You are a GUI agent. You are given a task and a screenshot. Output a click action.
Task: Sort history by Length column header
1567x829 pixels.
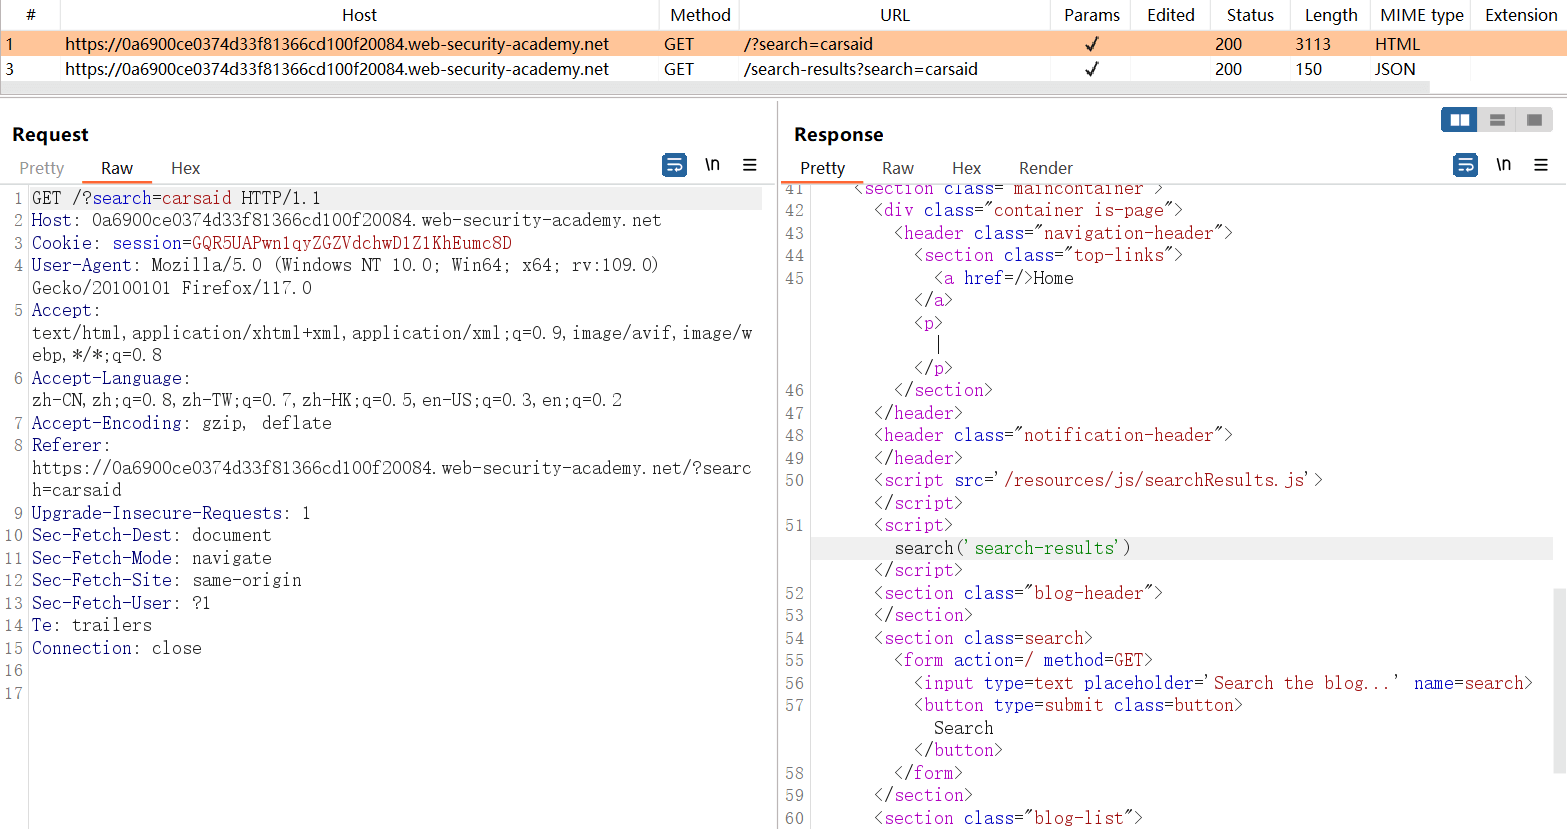[x=1330, y=15]
